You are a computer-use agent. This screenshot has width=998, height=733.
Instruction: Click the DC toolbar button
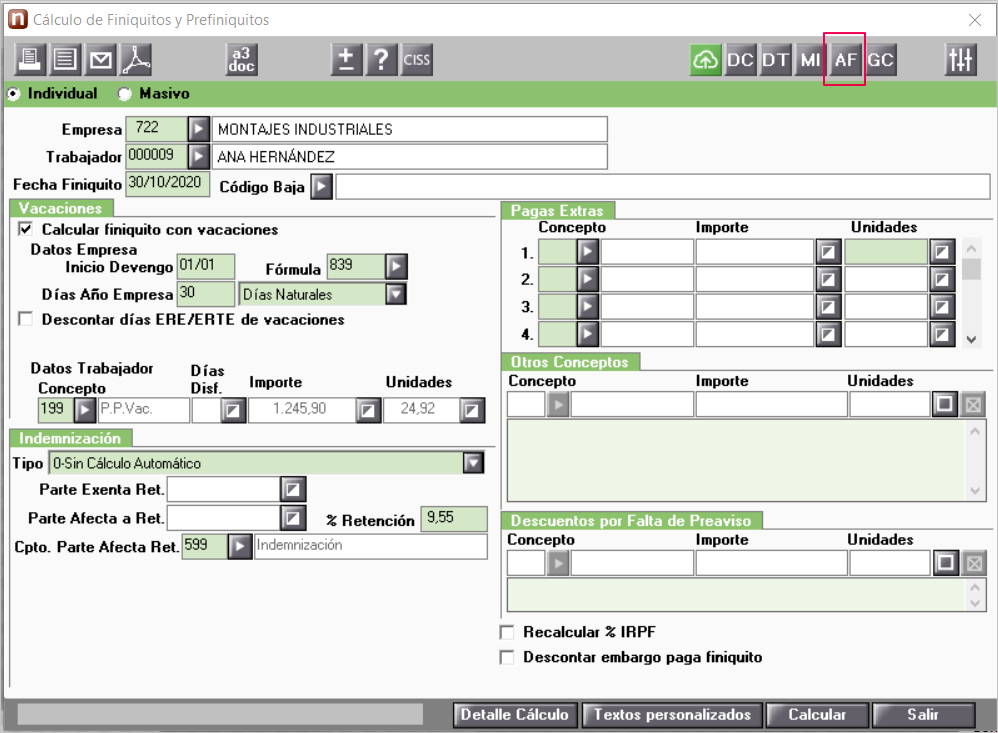pyautogui.click(x=740, y=60)
